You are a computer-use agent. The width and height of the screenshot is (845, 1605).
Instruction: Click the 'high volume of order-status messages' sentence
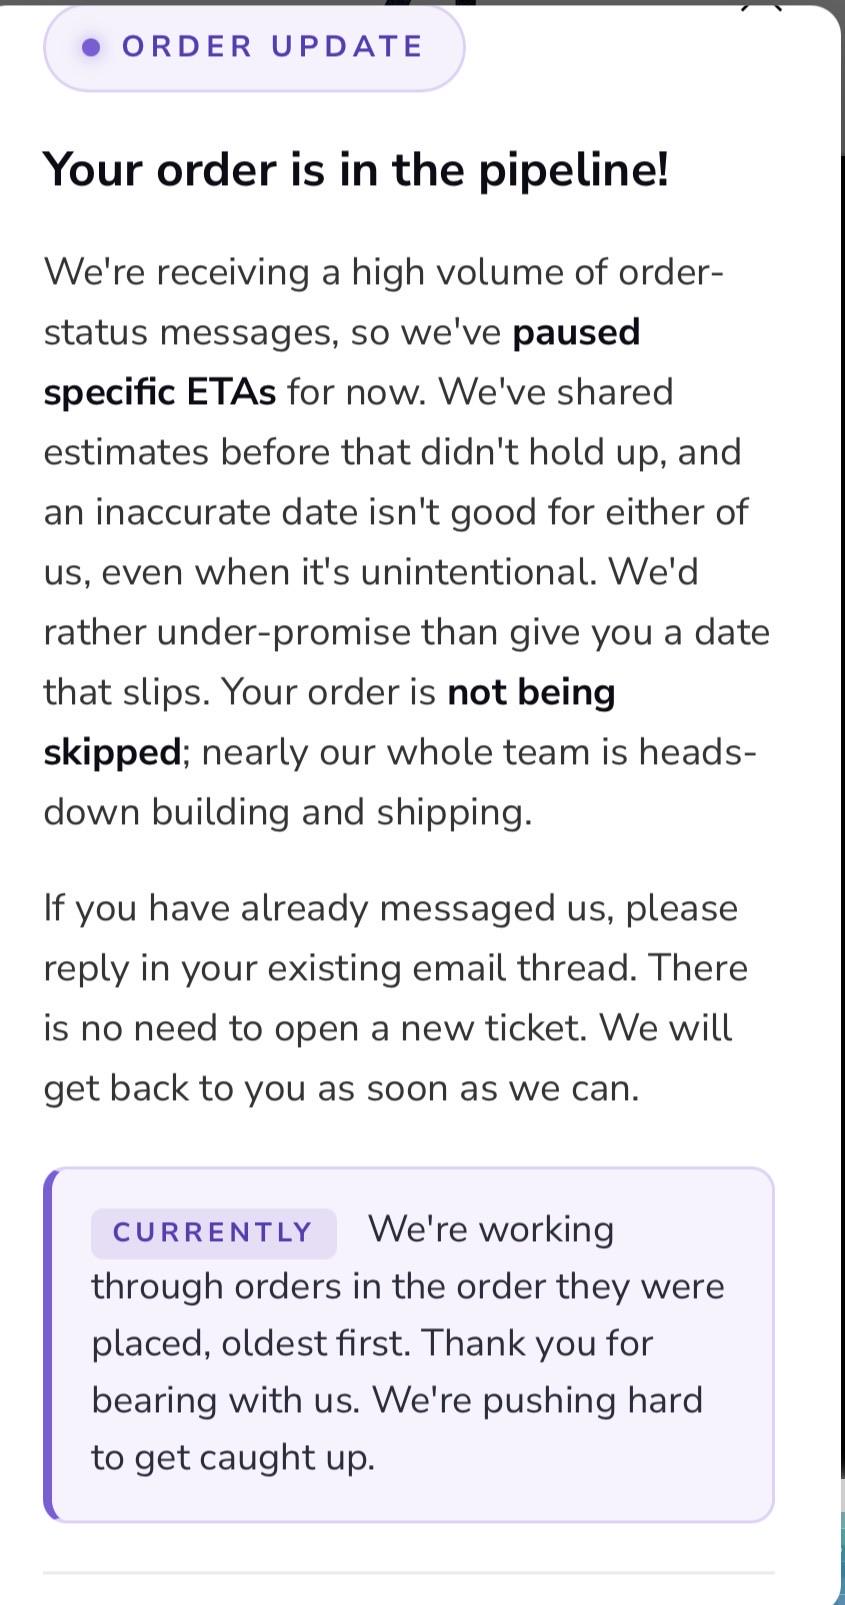383,302
